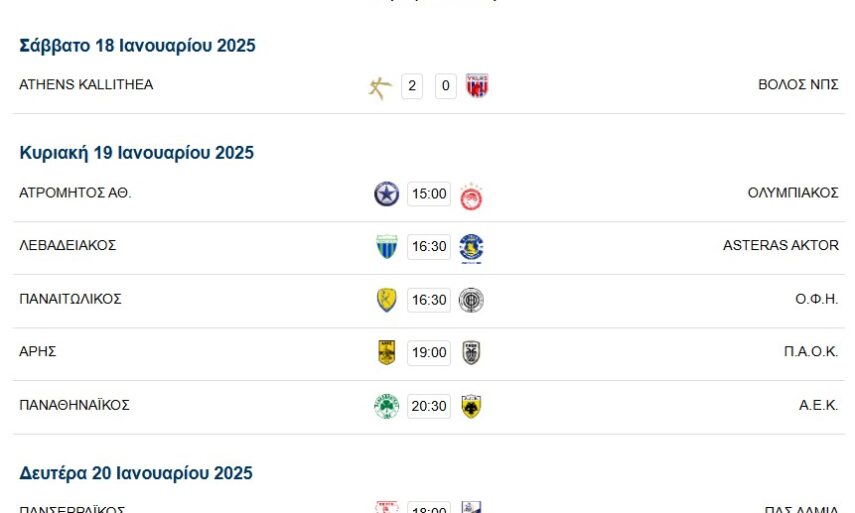Image resolution: width=855 pixels, height=513 pixels.
Task: Click the AEK yellow eagle crest
Action: [x=471, y=406]
